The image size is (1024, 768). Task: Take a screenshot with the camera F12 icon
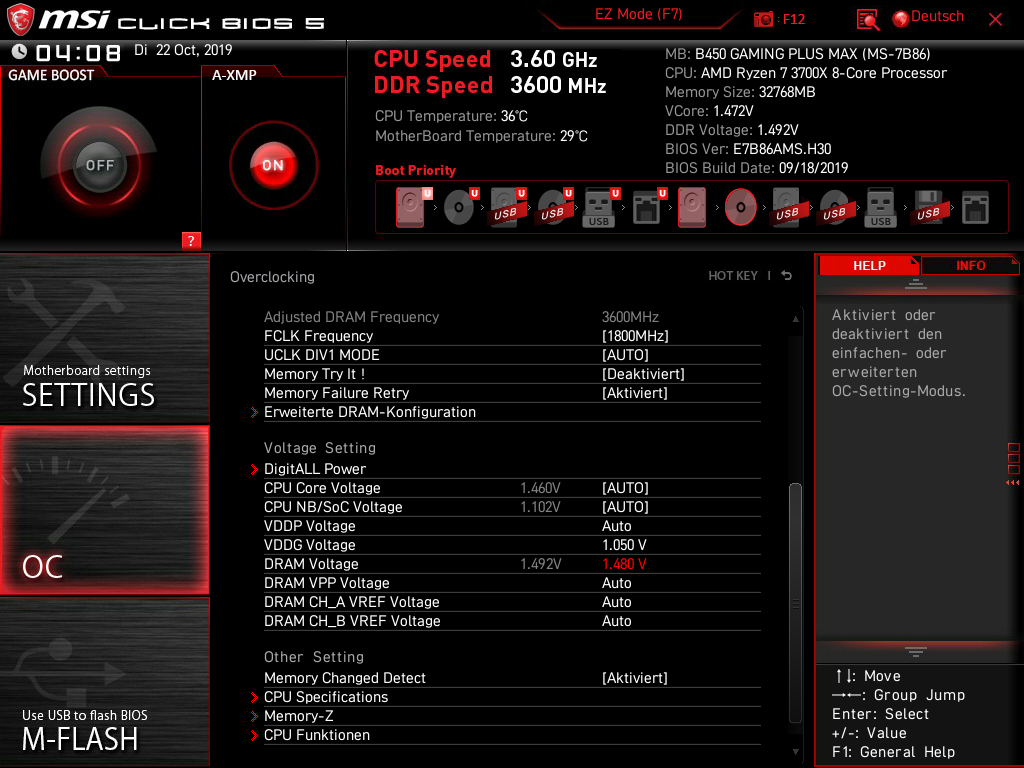(x=763, y=19)
